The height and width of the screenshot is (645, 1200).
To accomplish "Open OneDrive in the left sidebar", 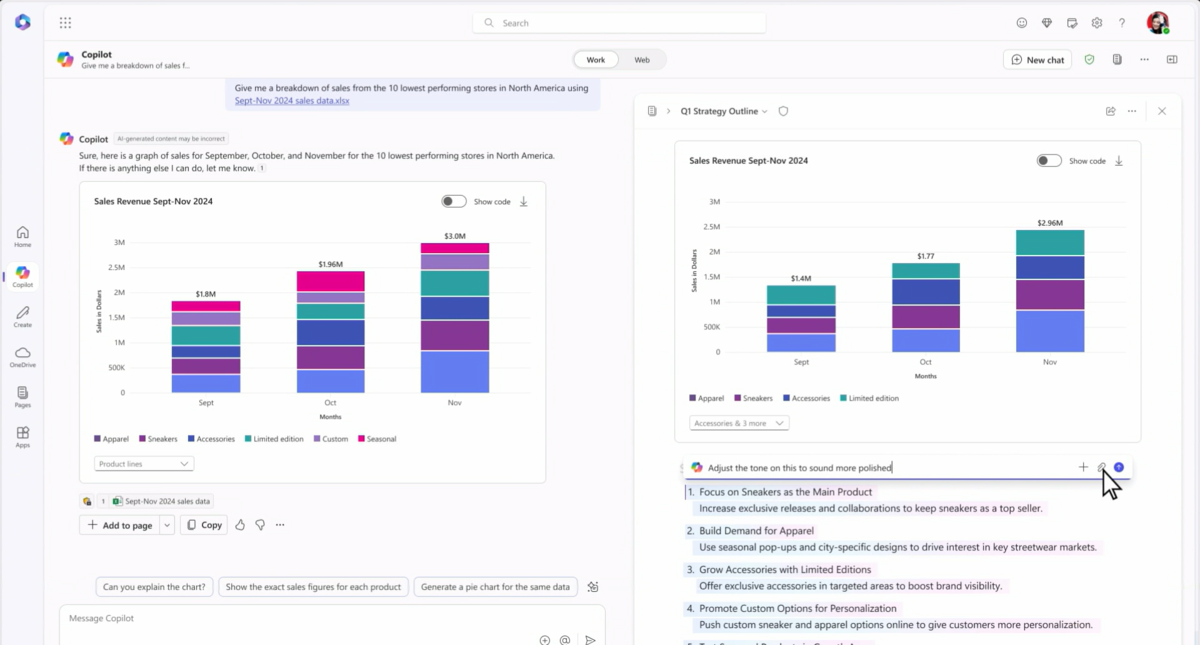I will pyautogui.click(x=22, y=357).
